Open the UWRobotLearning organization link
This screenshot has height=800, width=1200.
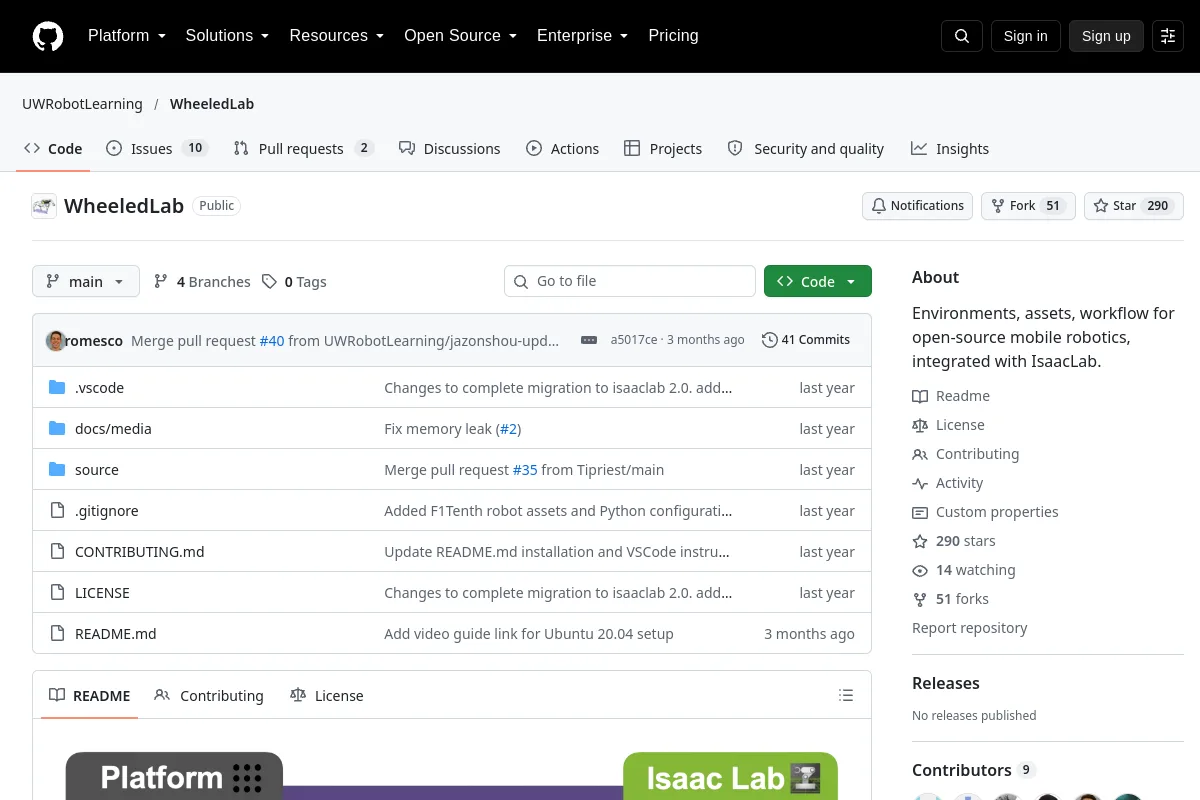coord(82,104)
